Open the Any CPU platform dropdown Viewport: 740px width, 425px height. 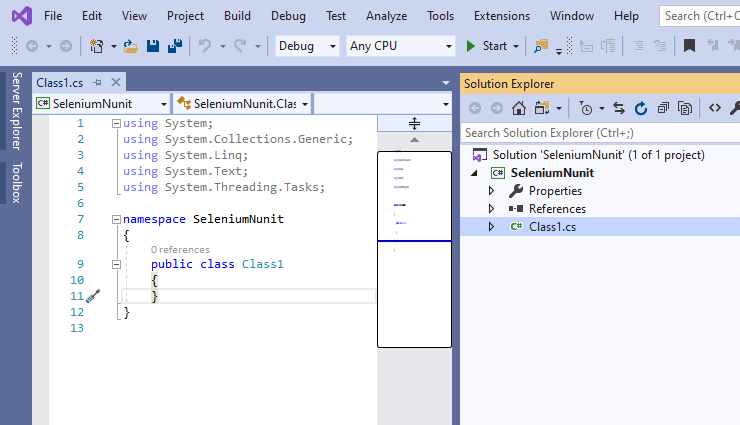(401, 46)
